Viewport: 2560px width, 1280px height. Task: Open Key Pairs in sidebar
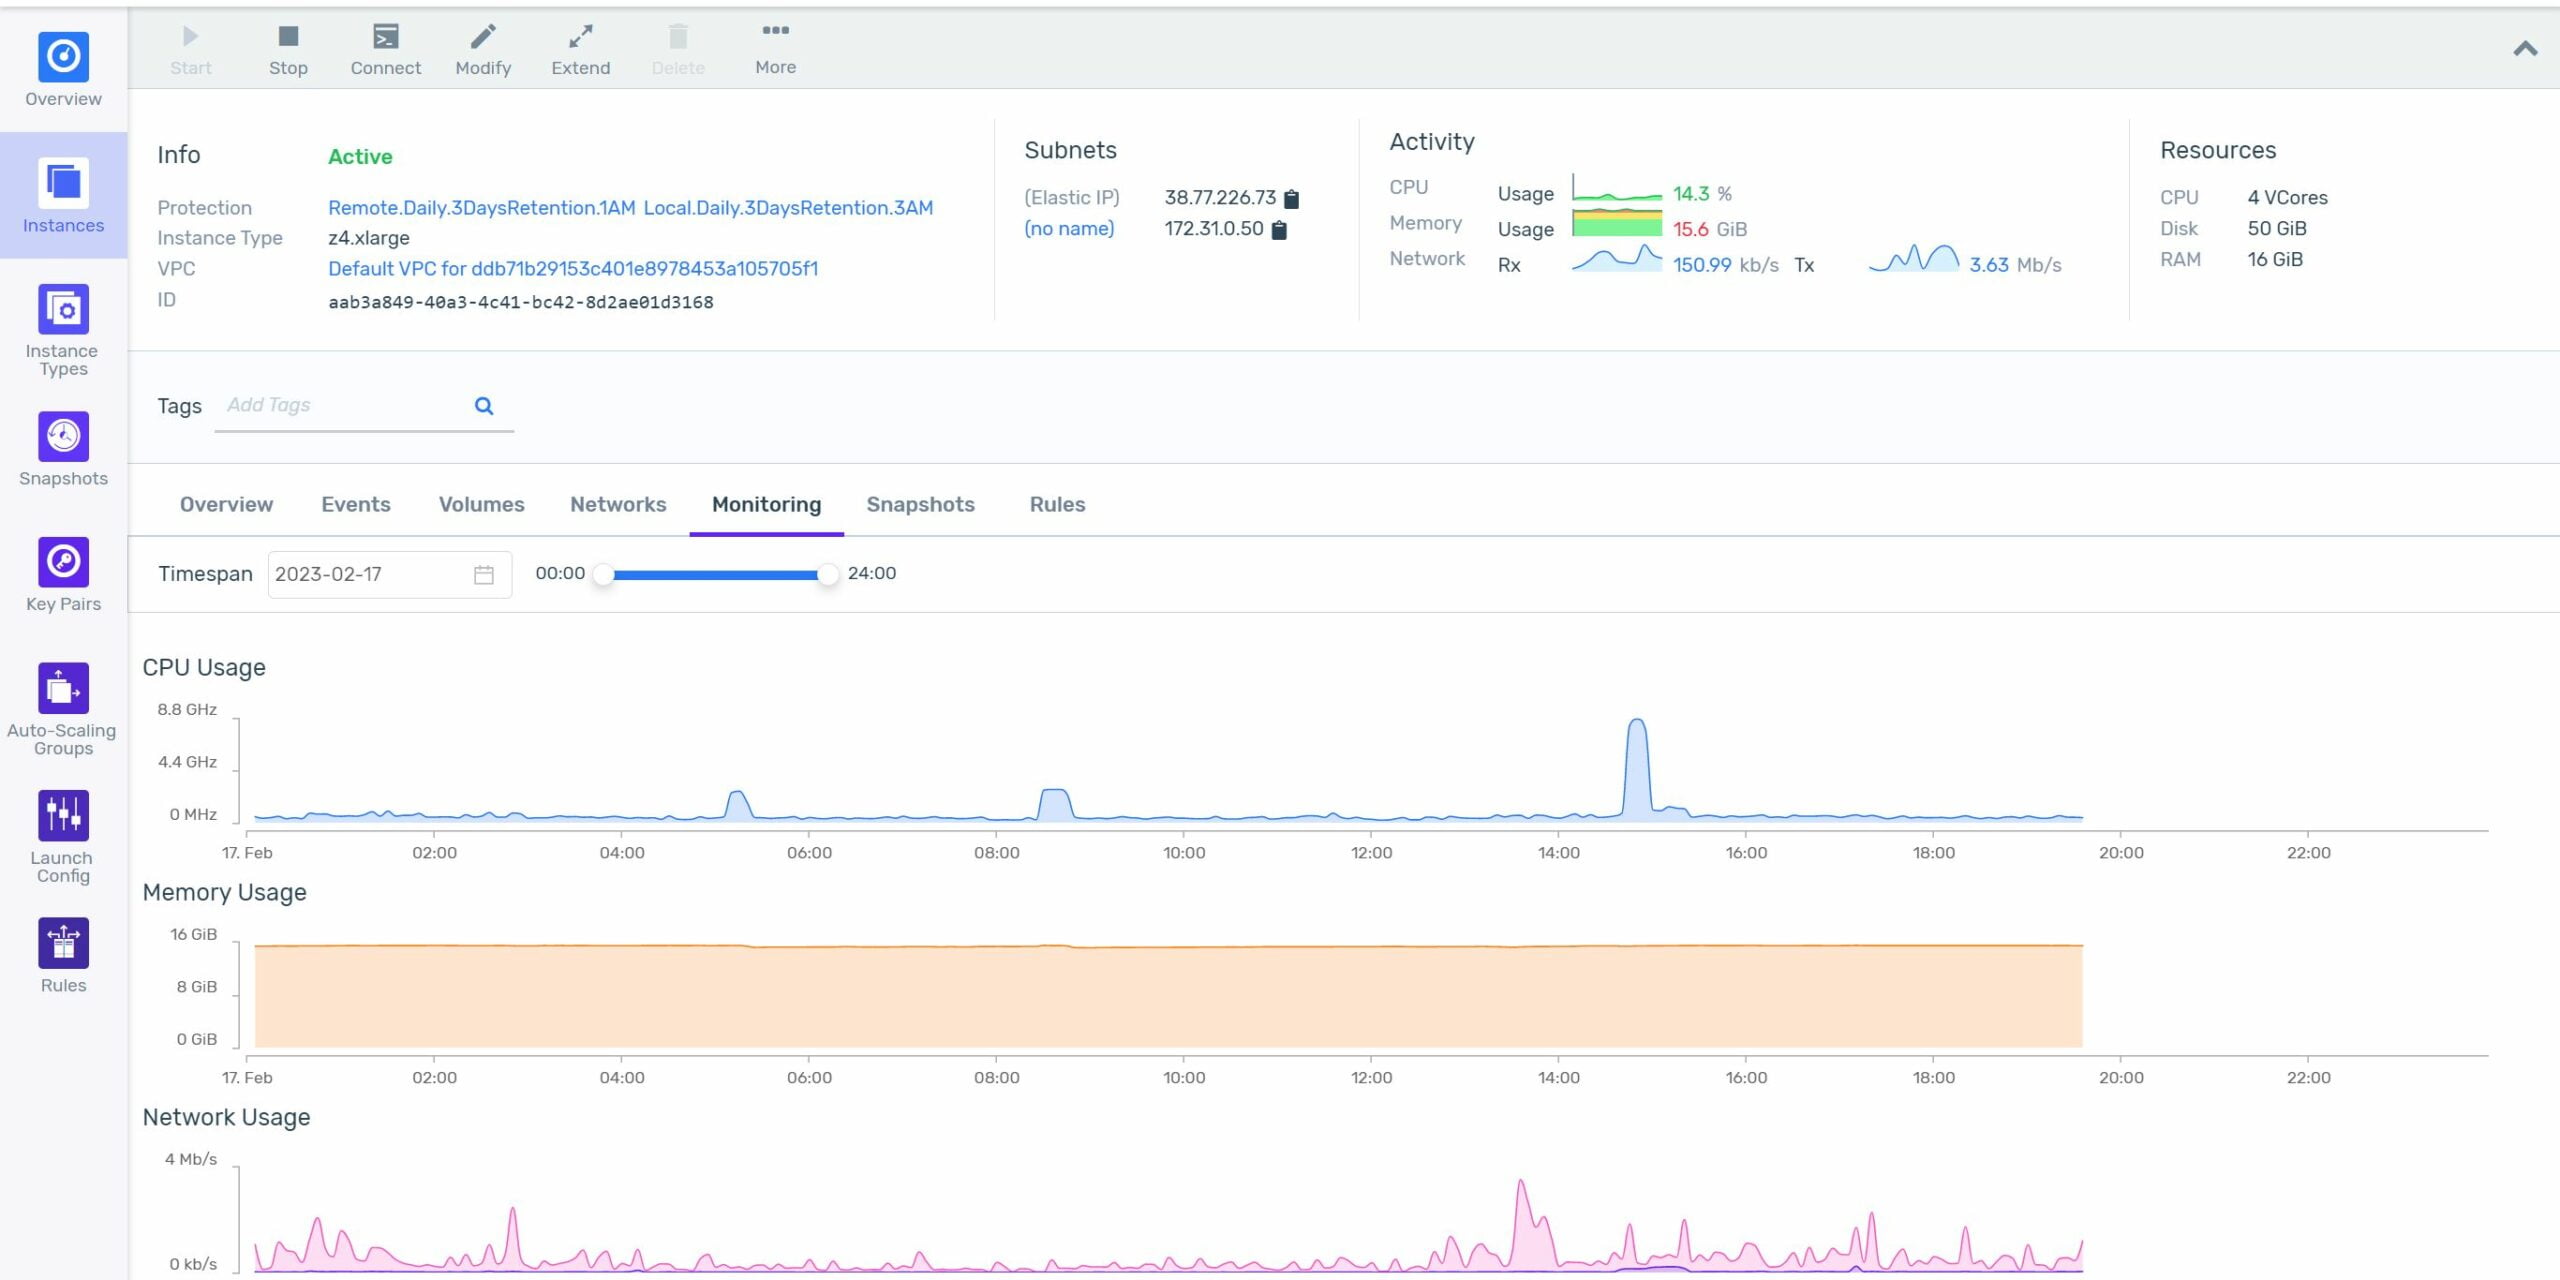pyautogui.click(x=63, y=575)
